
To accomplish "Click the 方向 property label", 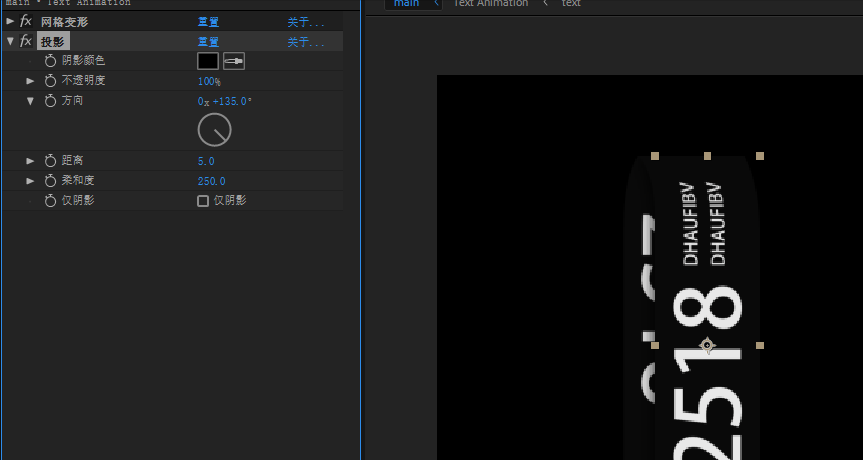I will (72, 101).
